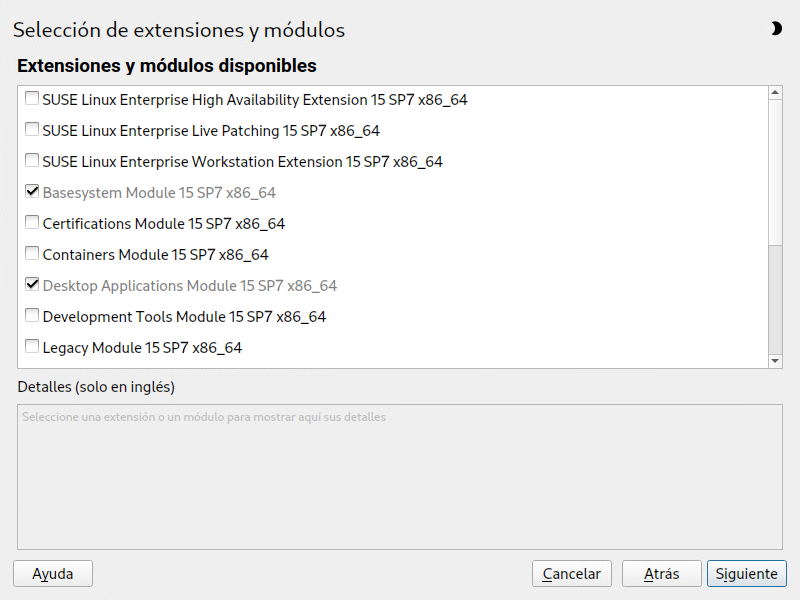
Task: Cancel installation with Cancelar button
Action: coord(571,573)
